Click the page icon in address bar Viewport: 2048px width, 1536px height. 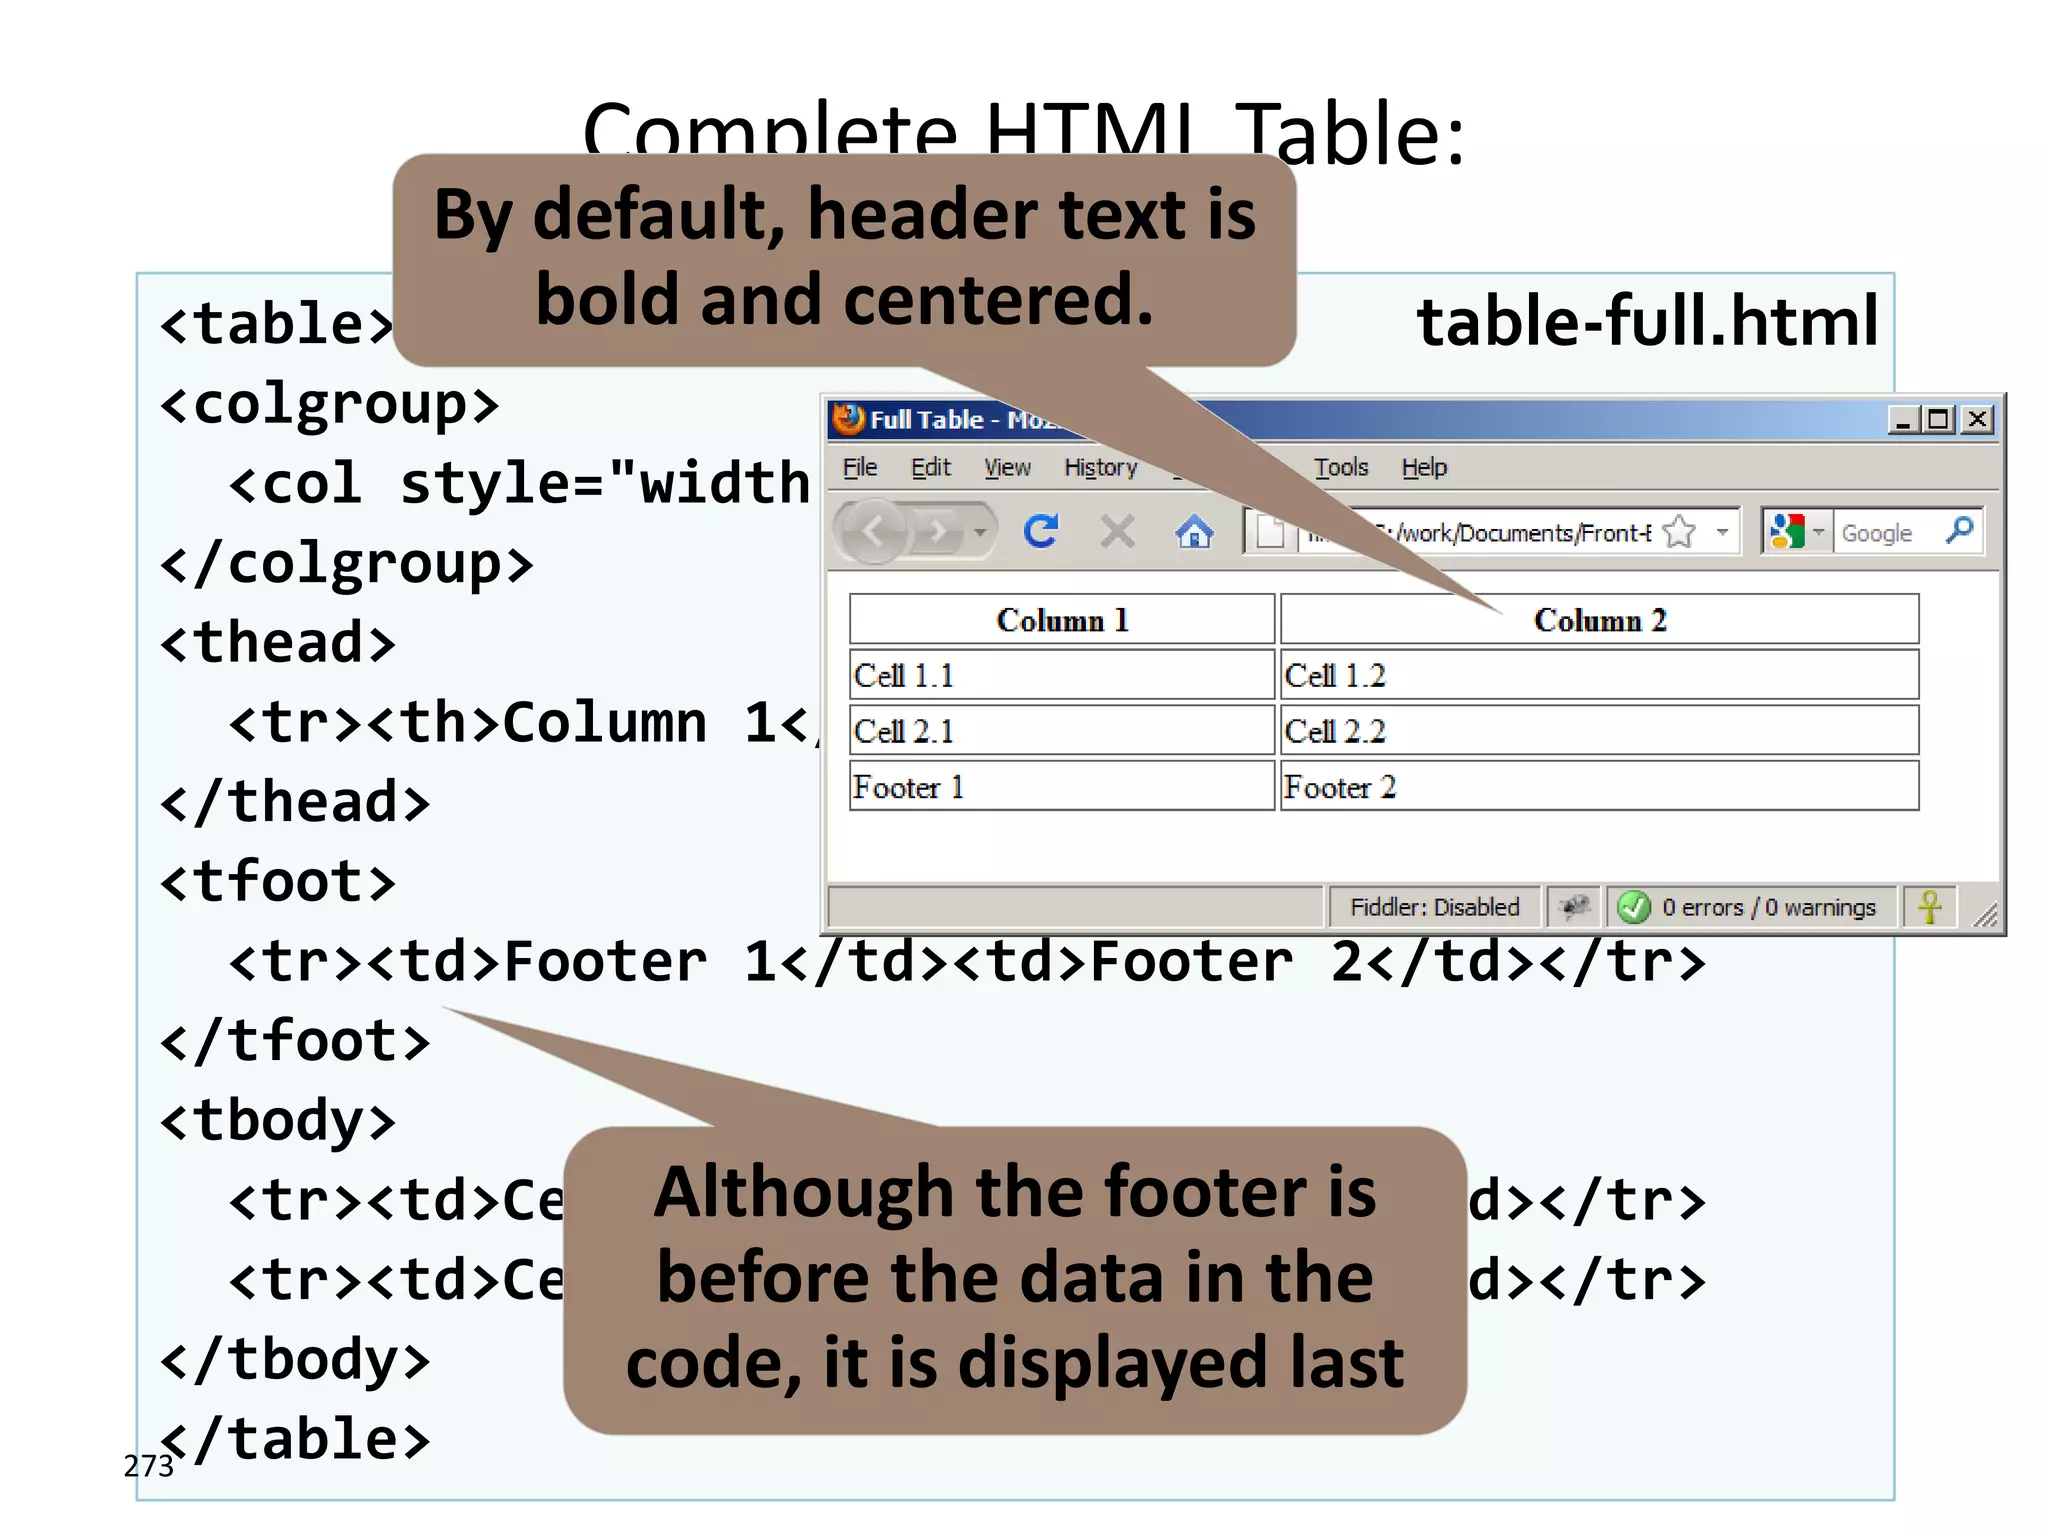(x=1270, y=532)
